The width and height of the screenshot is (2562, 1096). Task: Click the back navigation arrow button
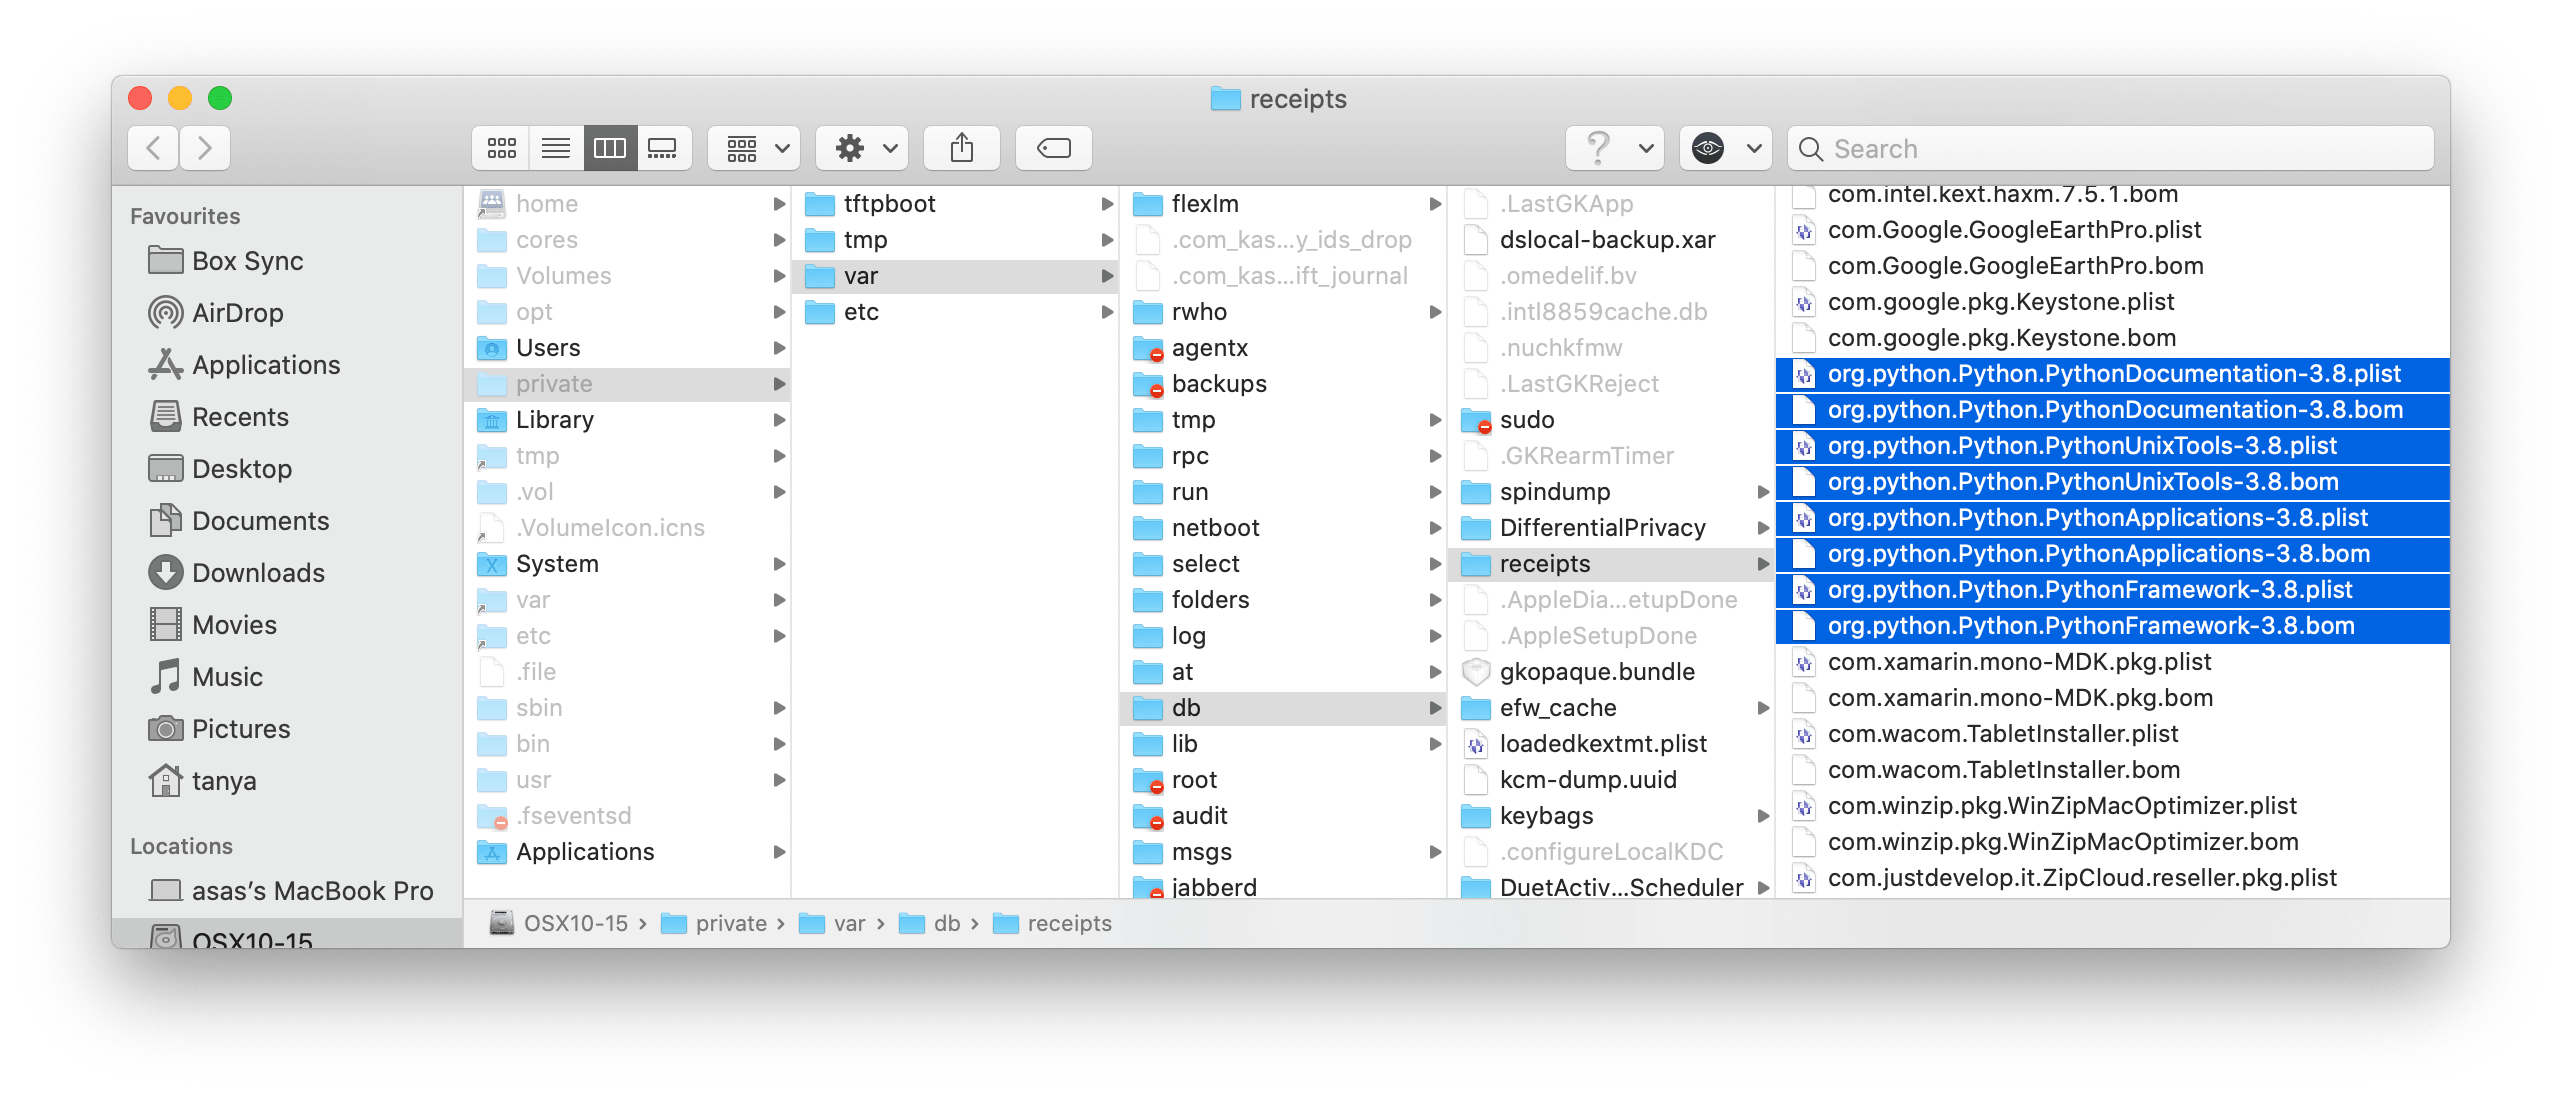coord(154,145)
